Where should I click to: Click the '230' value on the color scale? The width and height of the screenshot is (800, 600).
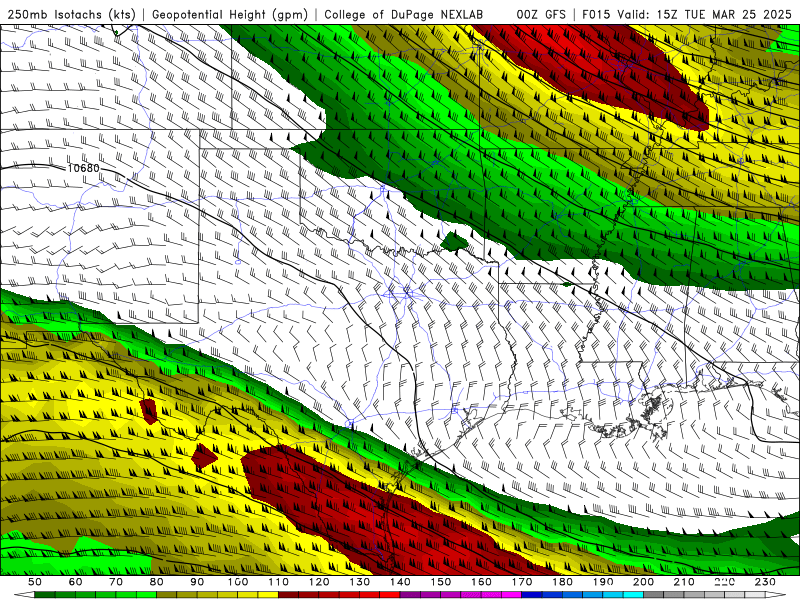point(765,582)
